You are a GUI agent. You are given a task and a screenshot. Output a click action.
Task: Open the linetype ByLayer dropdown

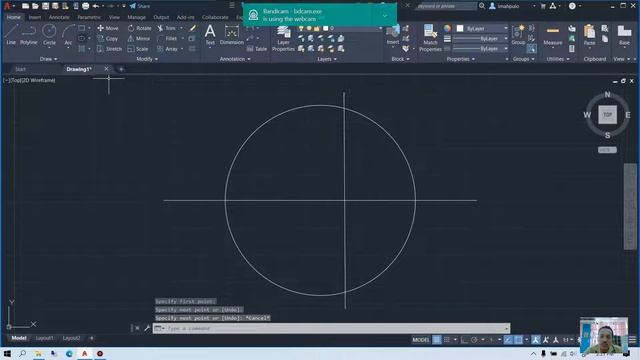(480, 49)
